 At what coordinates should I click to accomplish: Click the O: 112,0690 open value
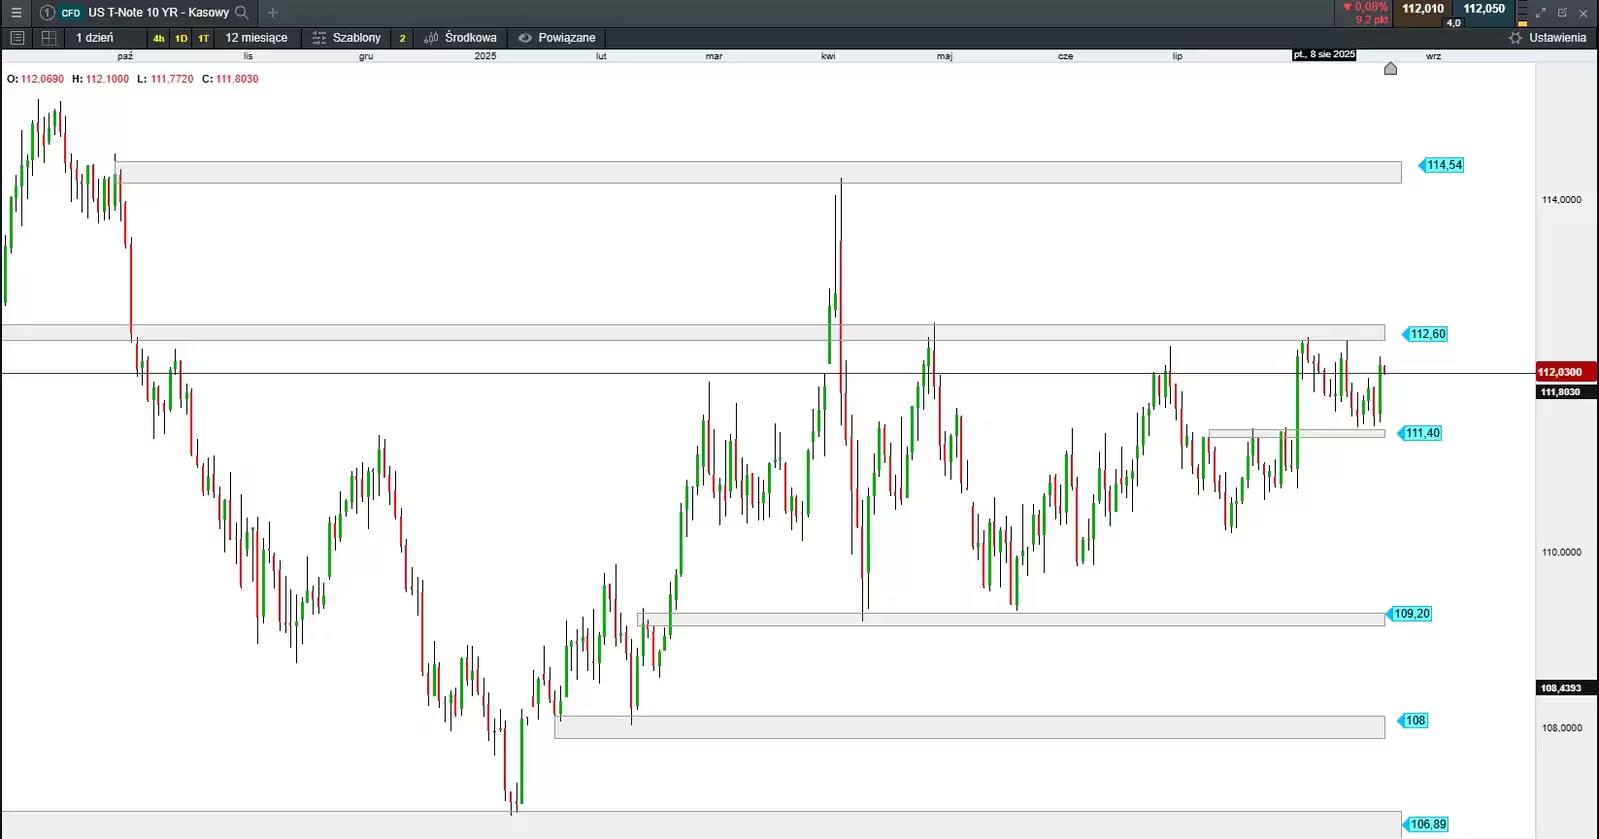35,79
